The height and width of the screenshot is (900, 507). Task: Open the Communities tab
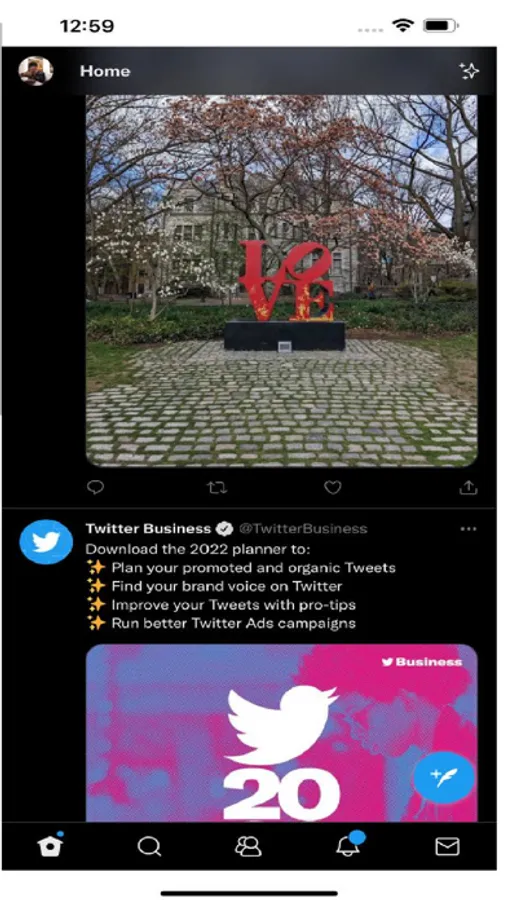tap(248, 846)
